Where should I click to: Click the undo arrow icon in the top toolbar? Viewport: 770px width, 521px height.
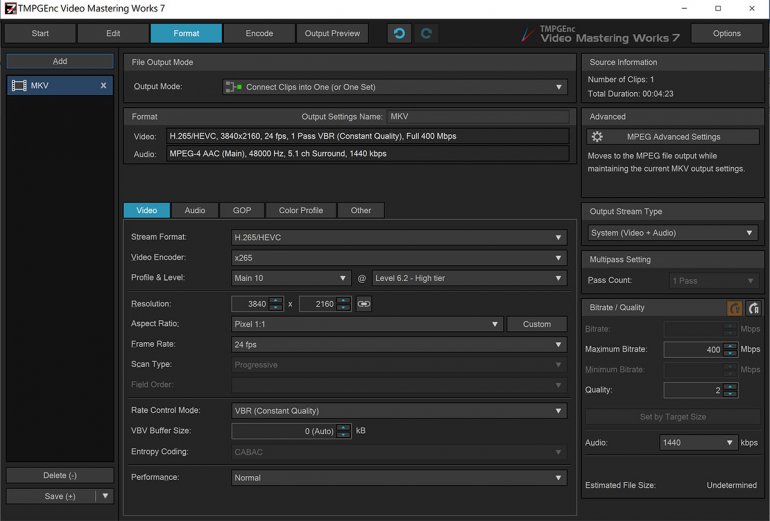point(400,33)
